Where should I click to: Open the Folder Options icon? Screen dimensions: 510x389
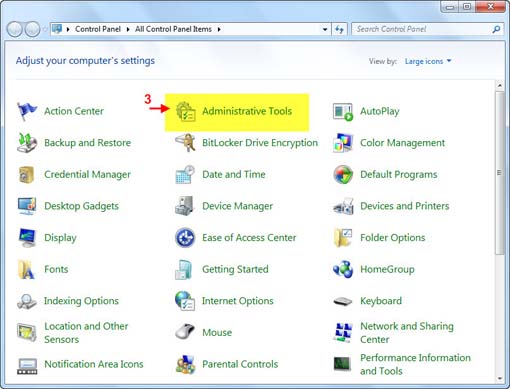coord(343,238)
